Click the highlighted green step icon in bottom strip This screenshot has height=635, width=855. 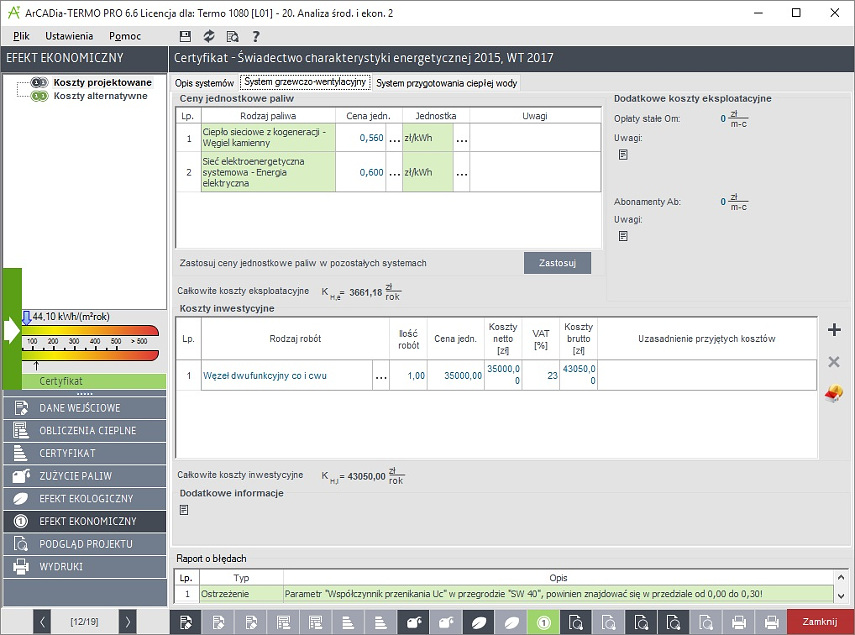tap(544, 622)
